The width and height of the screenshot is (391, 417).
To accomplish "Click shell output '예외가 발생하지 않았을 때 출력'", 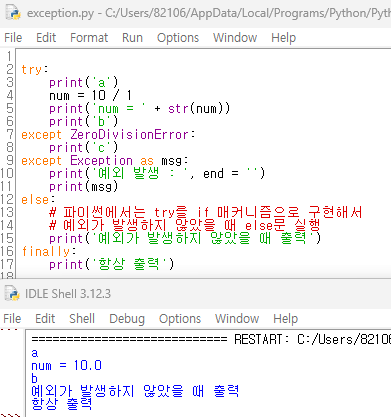I will tap(135, 391).
